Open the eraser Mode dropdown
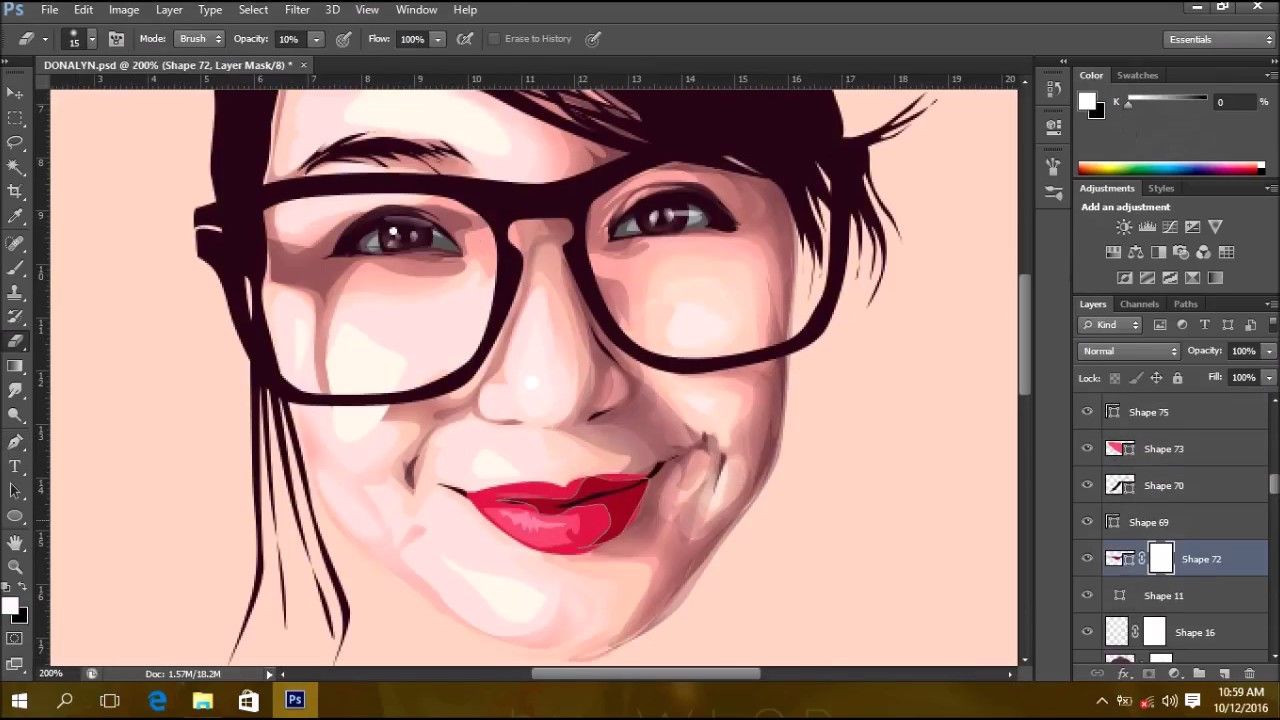 [x=200, y=39]
